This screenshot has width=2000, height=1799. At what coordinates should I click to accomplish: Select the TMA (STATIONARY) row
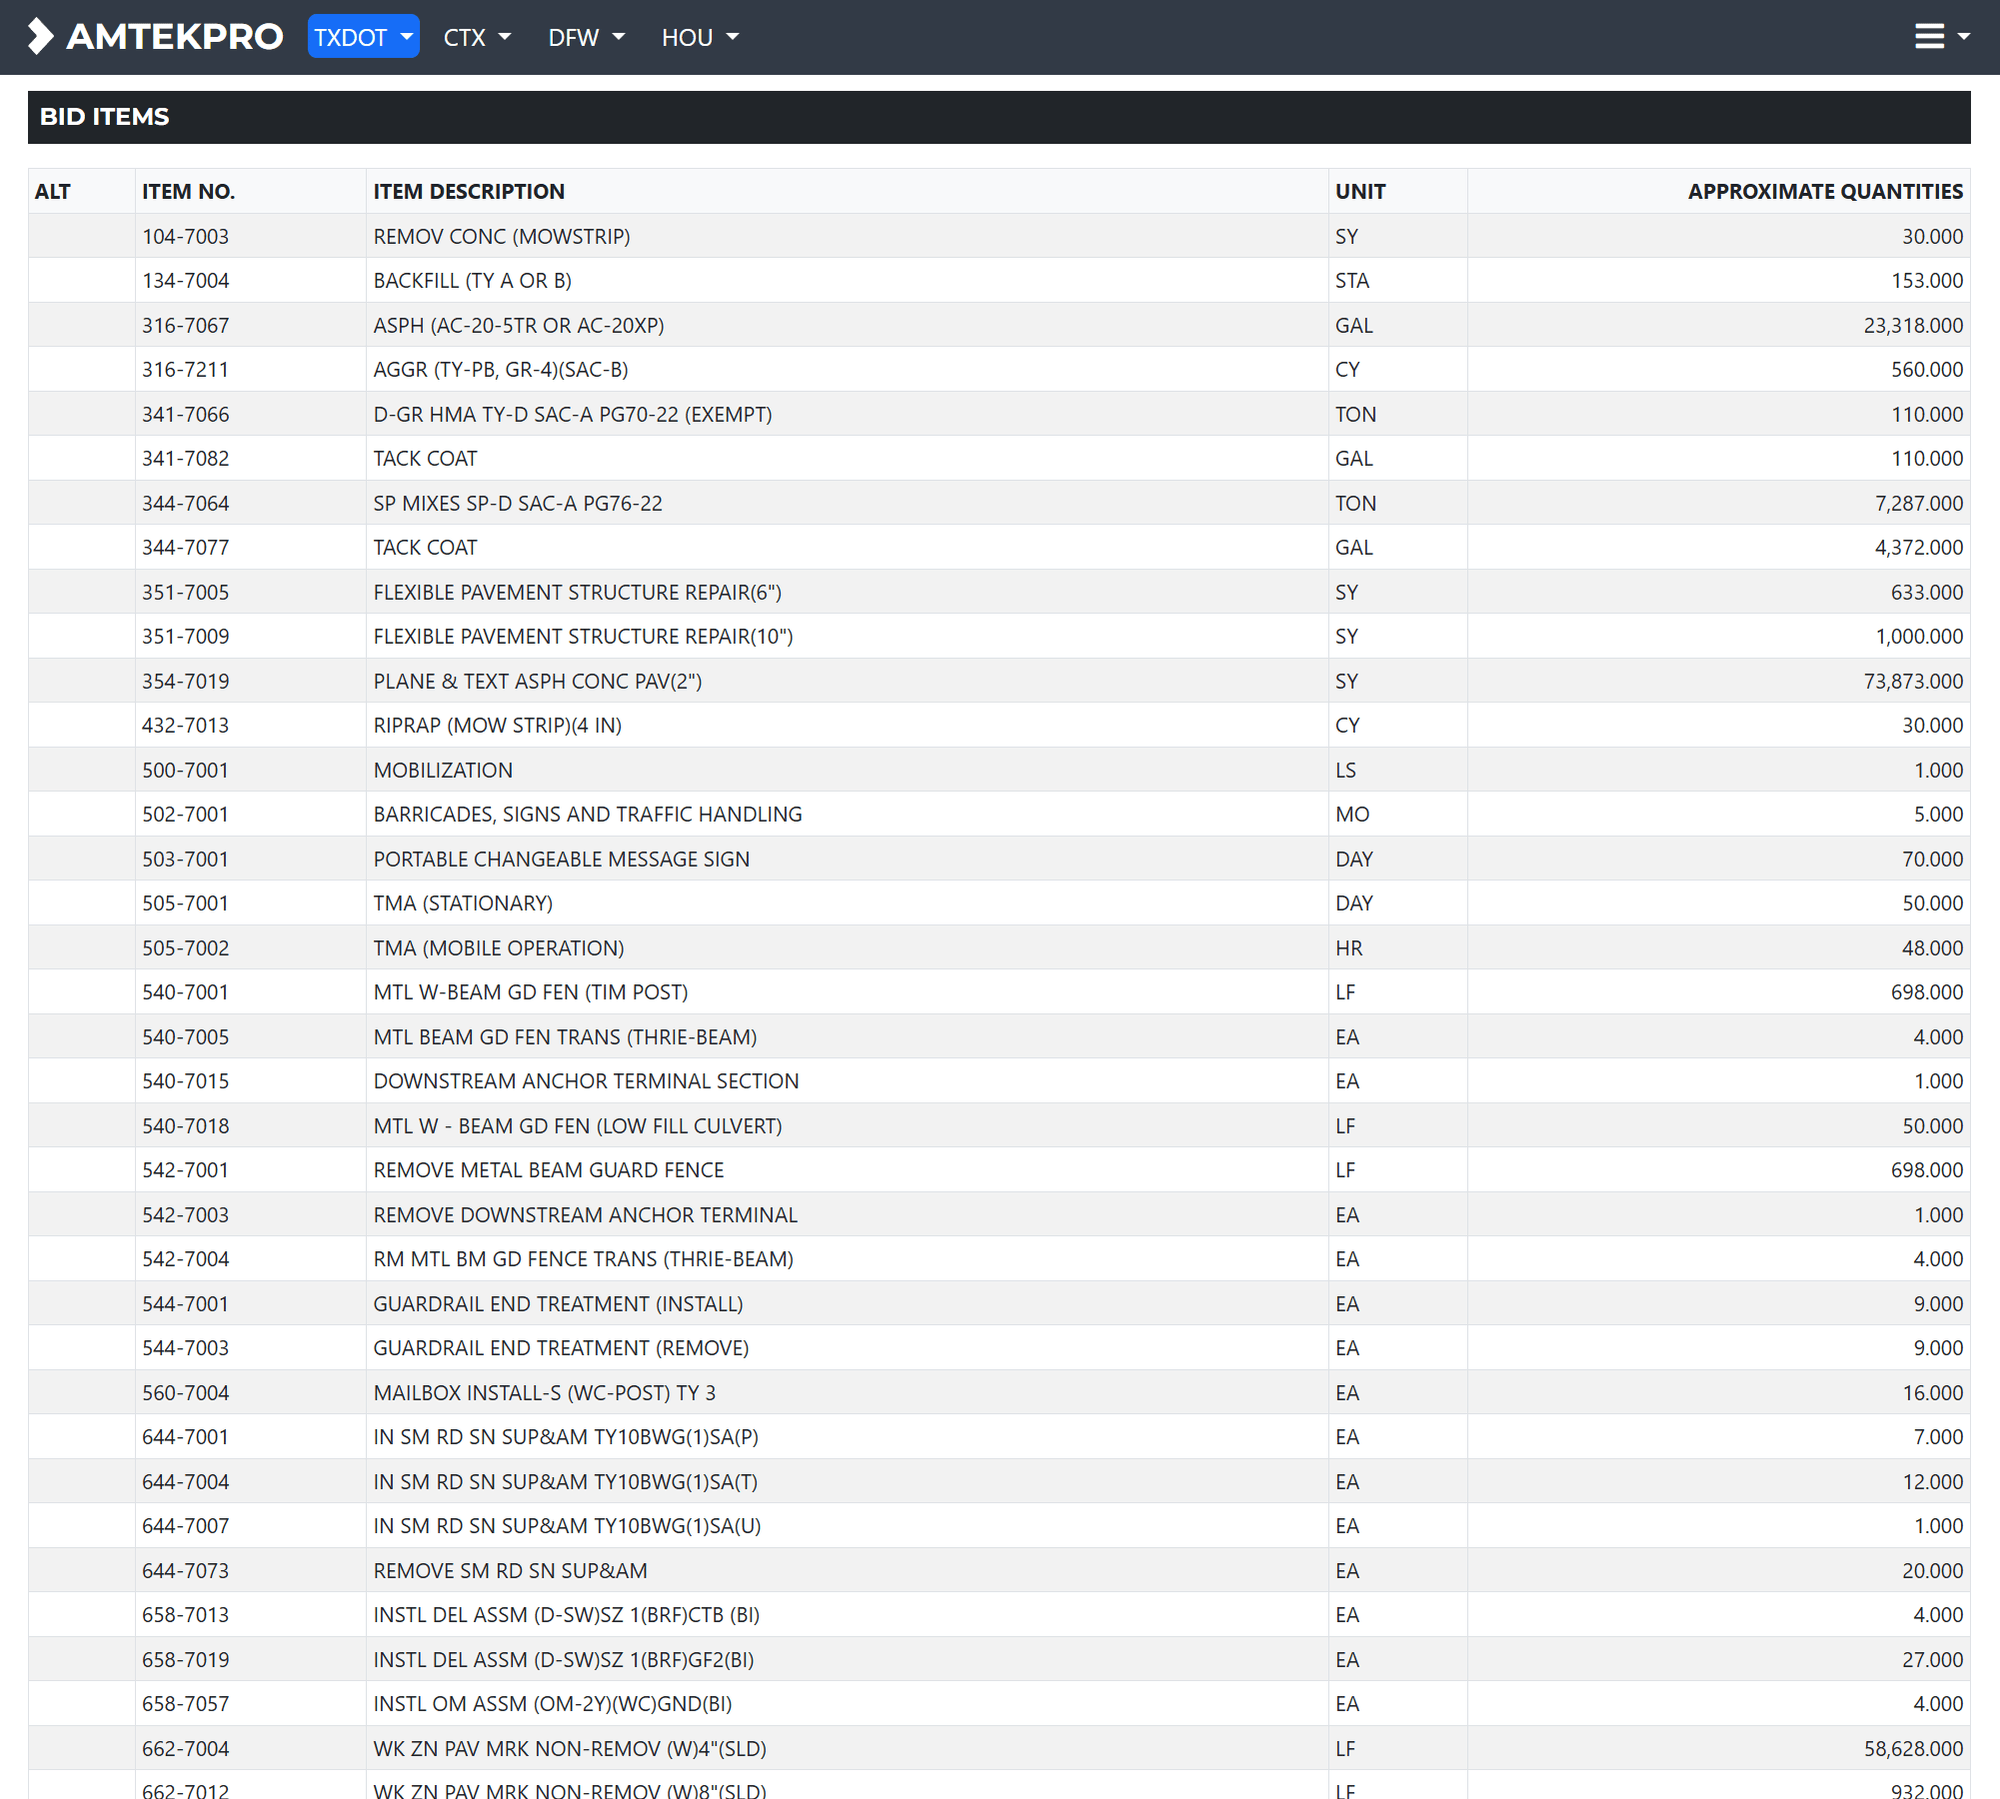click(463, 903)
